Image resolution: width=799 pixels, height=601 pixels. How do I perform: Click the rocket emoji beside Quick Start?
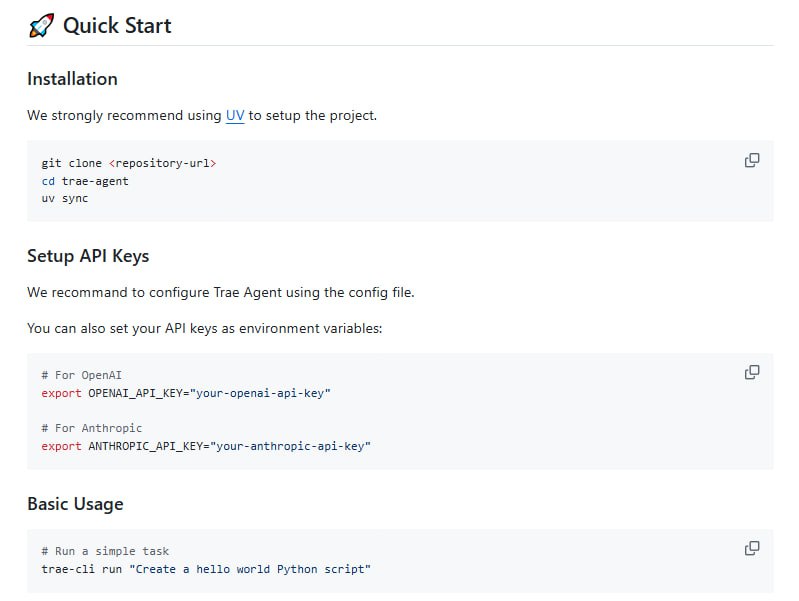41,26
